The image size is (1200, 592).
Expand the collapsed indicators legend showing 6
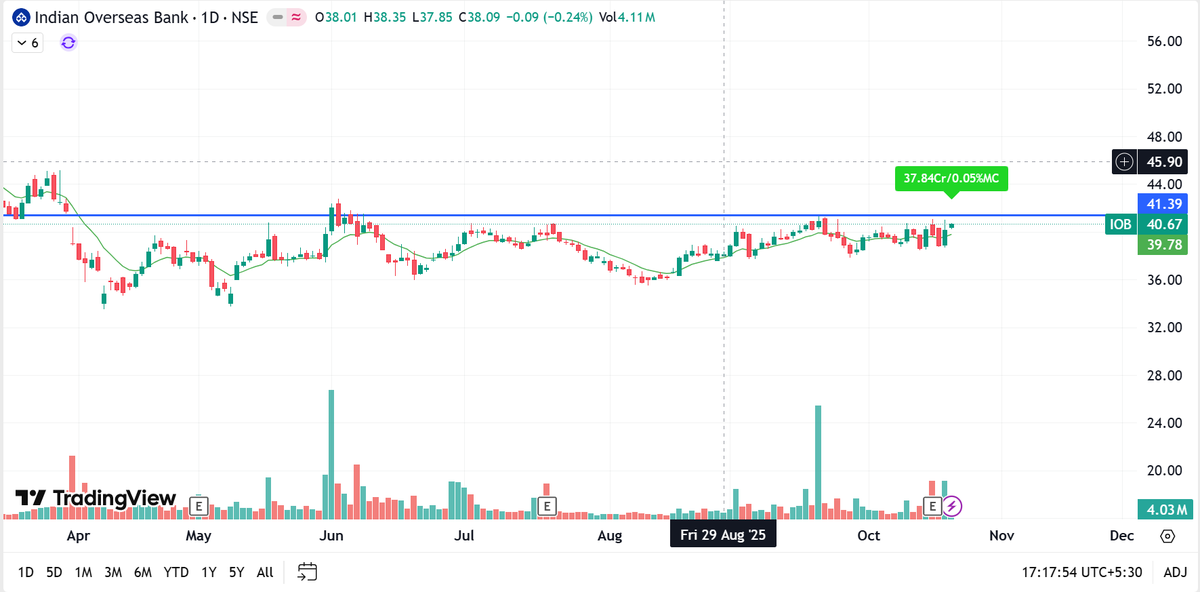[x=28, y=43]
